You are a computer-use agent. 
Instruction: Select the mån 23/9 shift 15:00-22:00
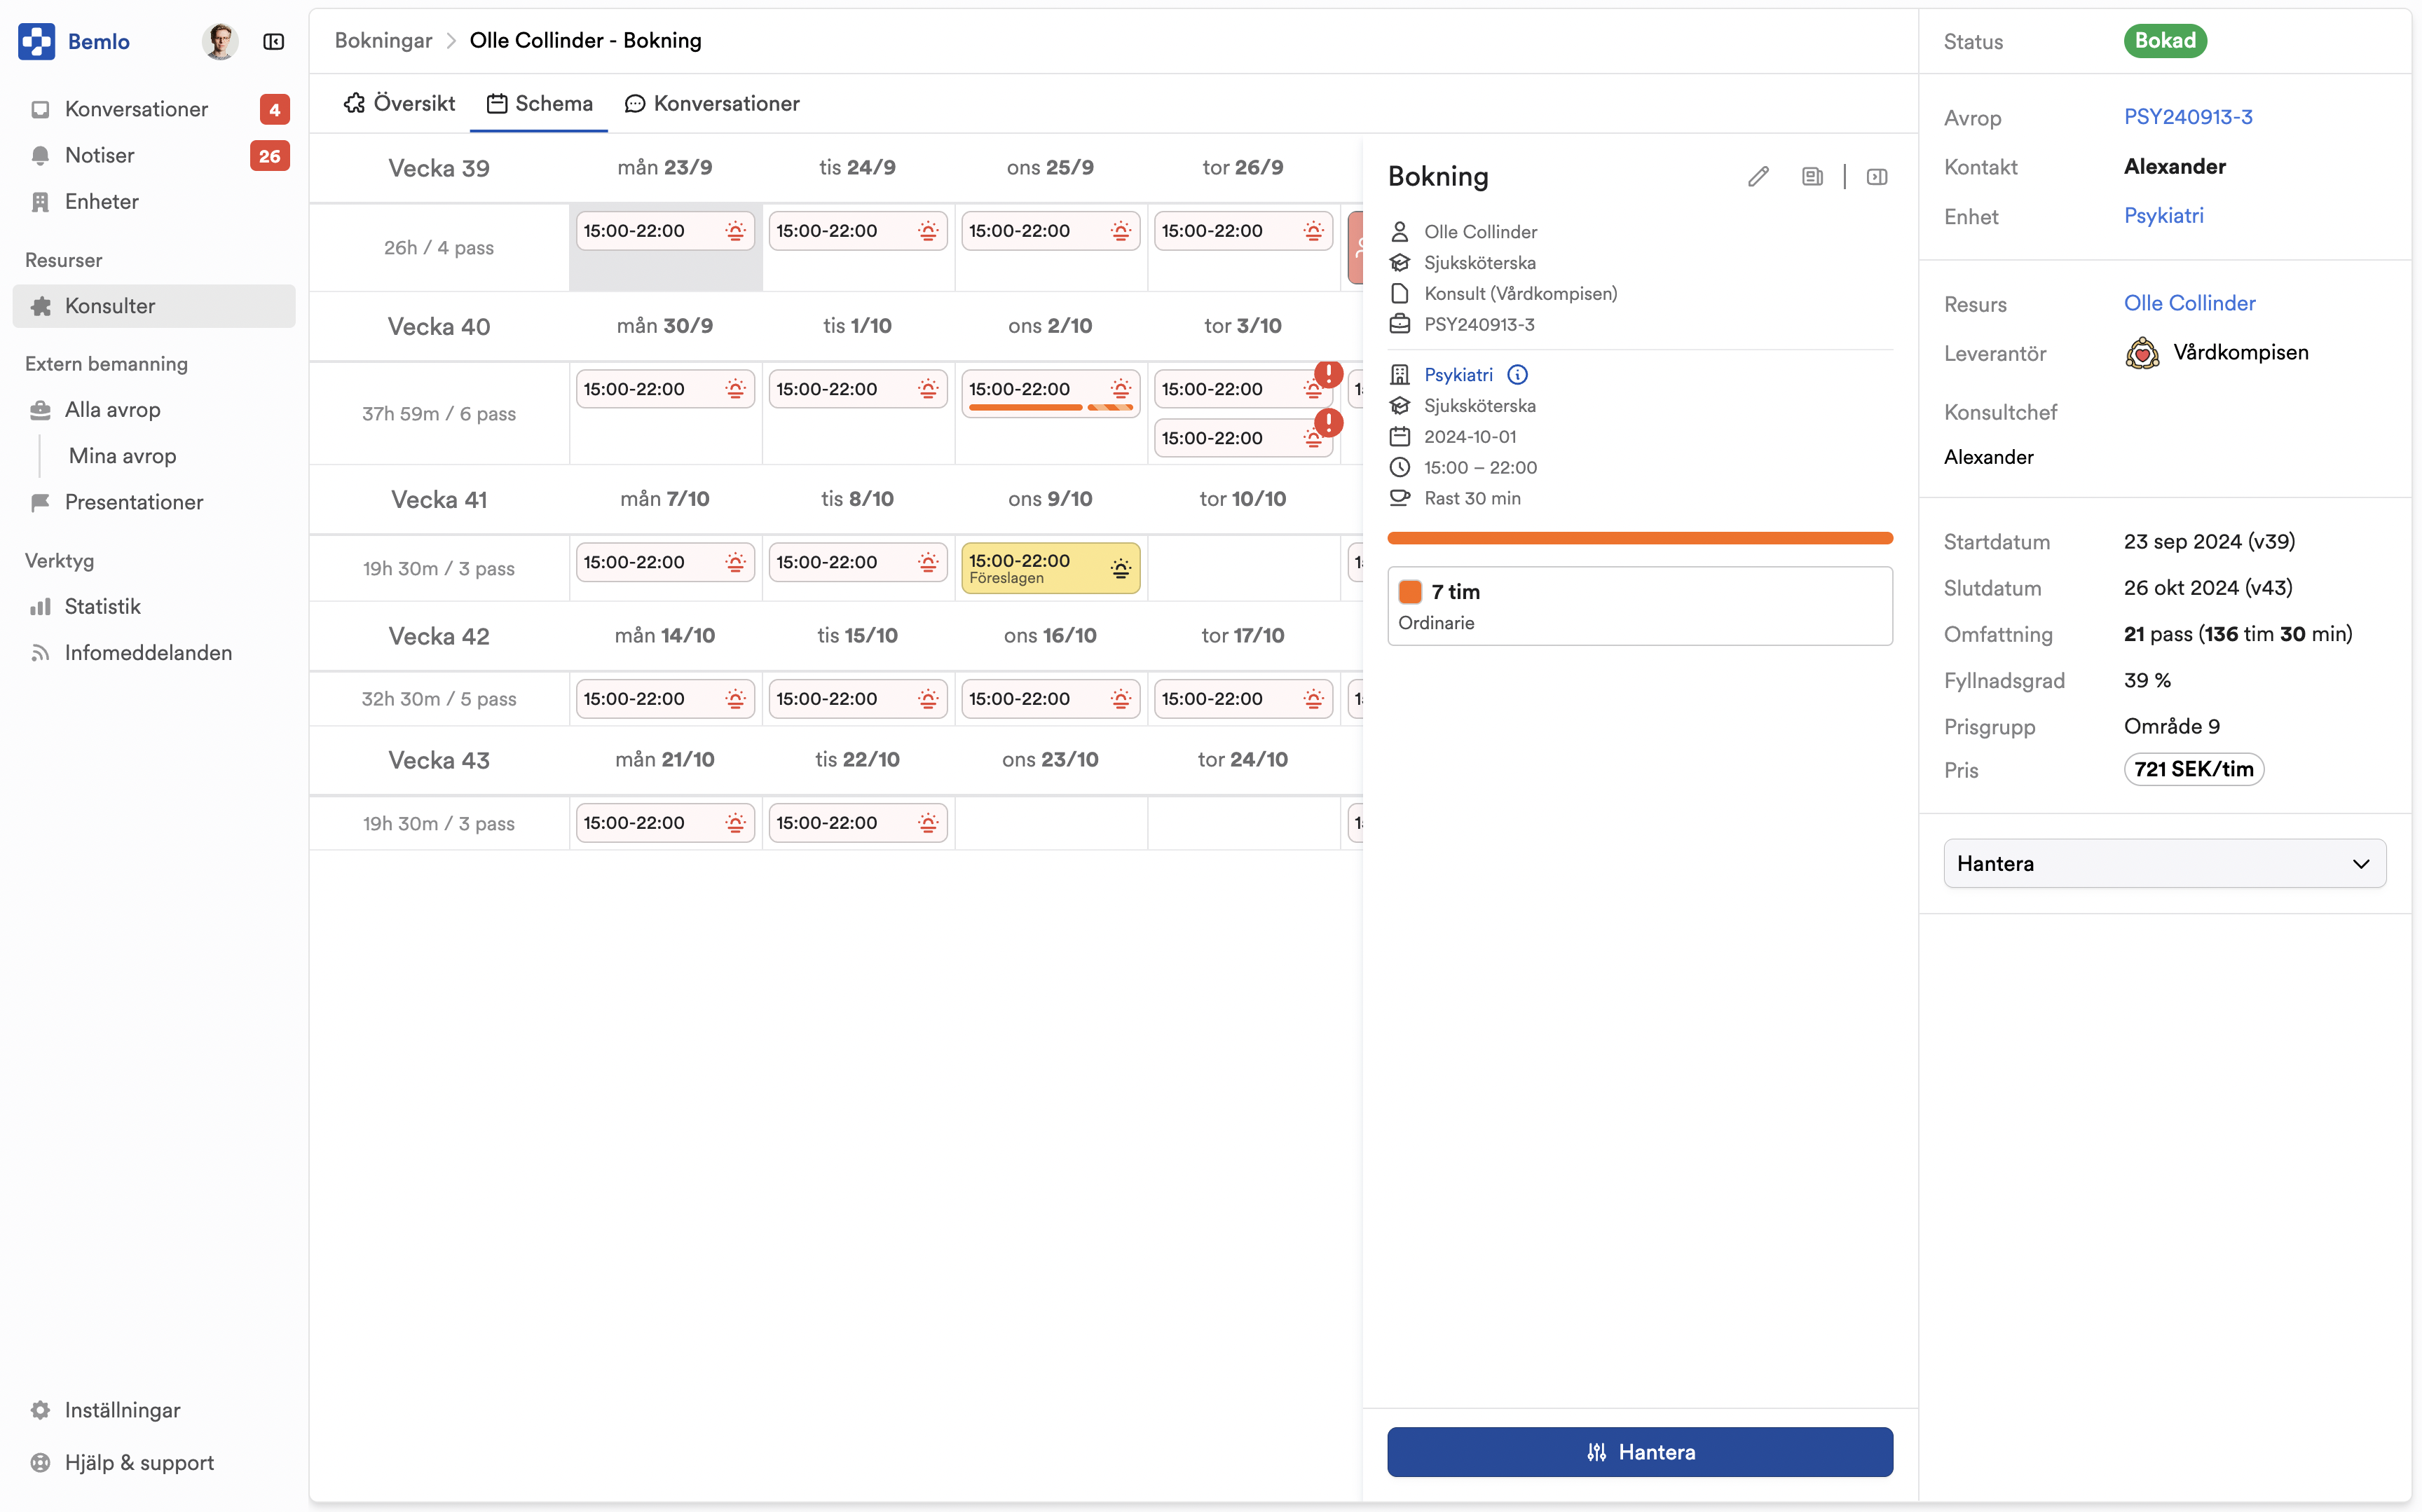tap(665, 231)
